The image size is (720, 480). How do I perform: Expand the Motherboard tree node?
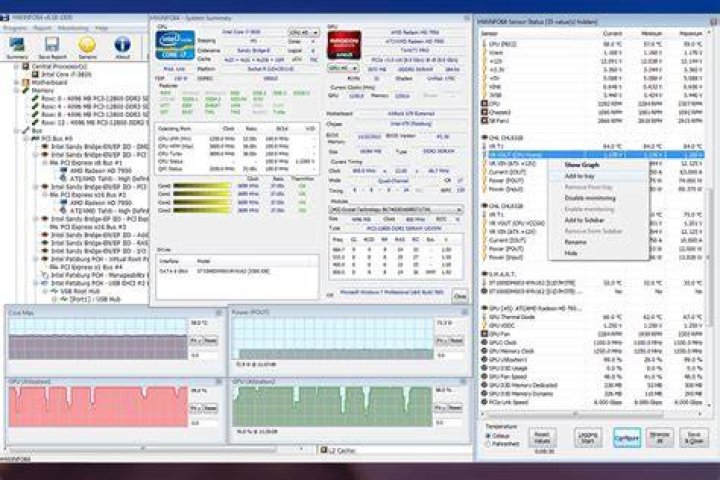click(17, 82)
